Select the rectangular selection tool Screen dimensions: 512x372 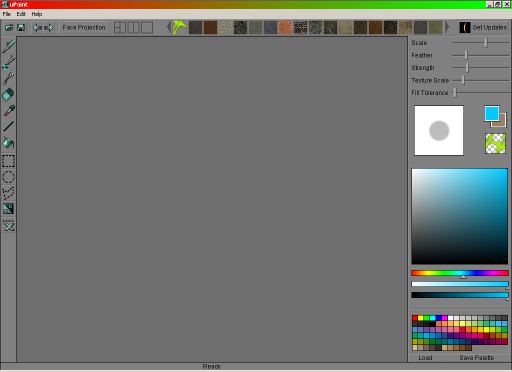coord(9,161)
